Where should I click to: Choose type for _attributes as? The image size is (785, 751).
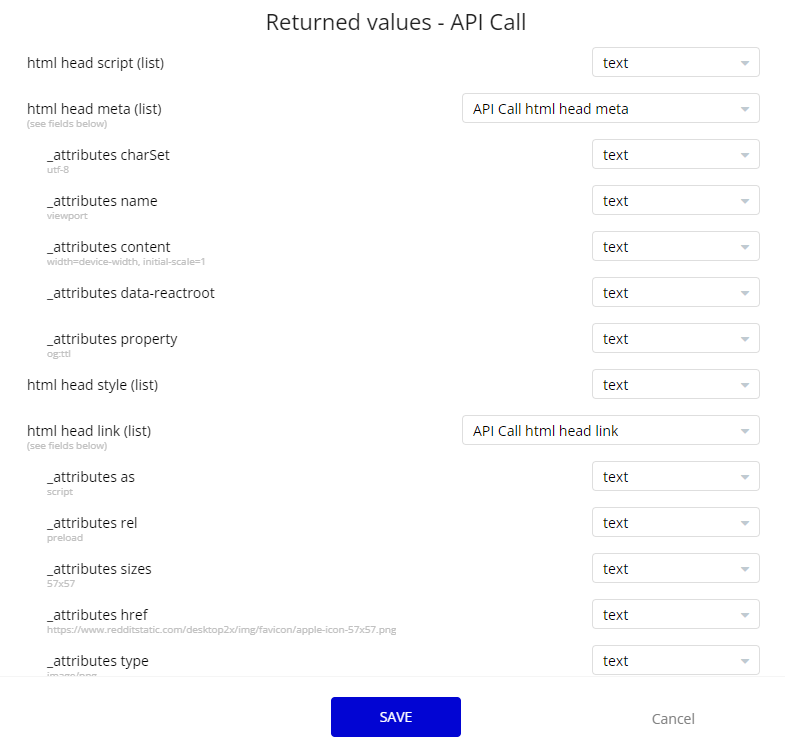coord(675,477)
